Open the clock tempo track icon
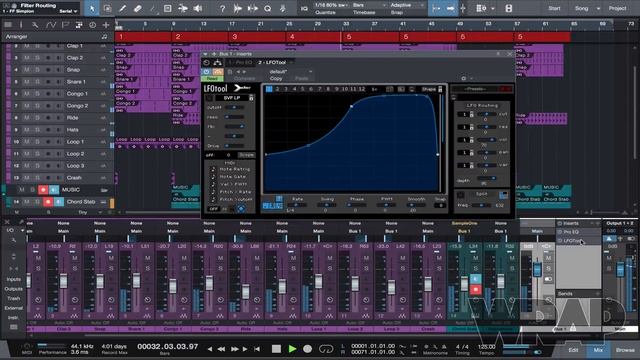 (x=93, y=25)
